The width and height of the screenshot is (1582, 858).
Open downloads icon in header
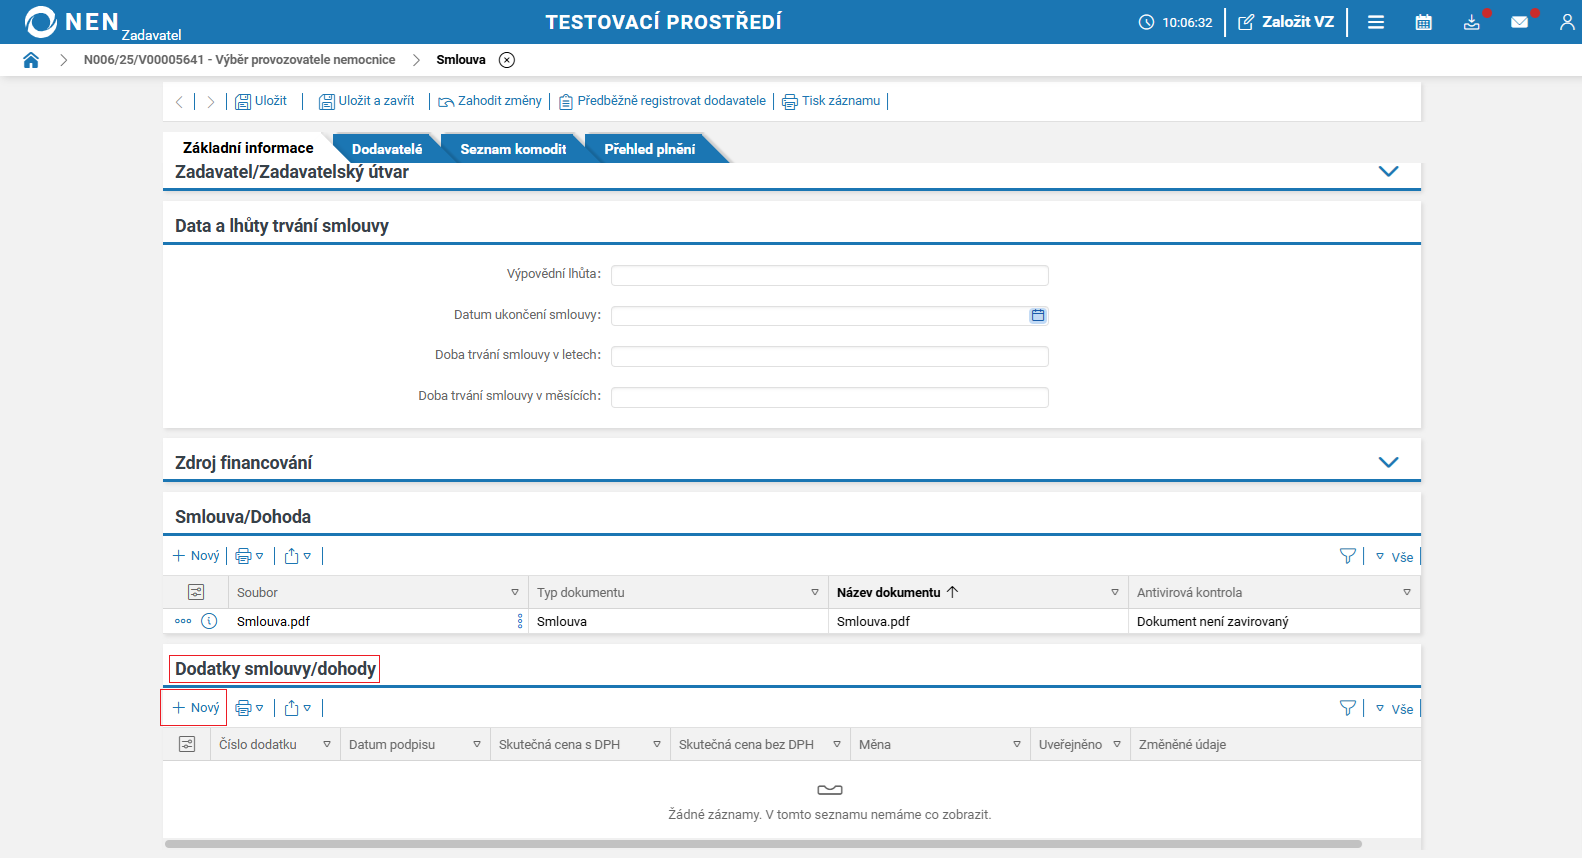click(x=1472, y=22)
